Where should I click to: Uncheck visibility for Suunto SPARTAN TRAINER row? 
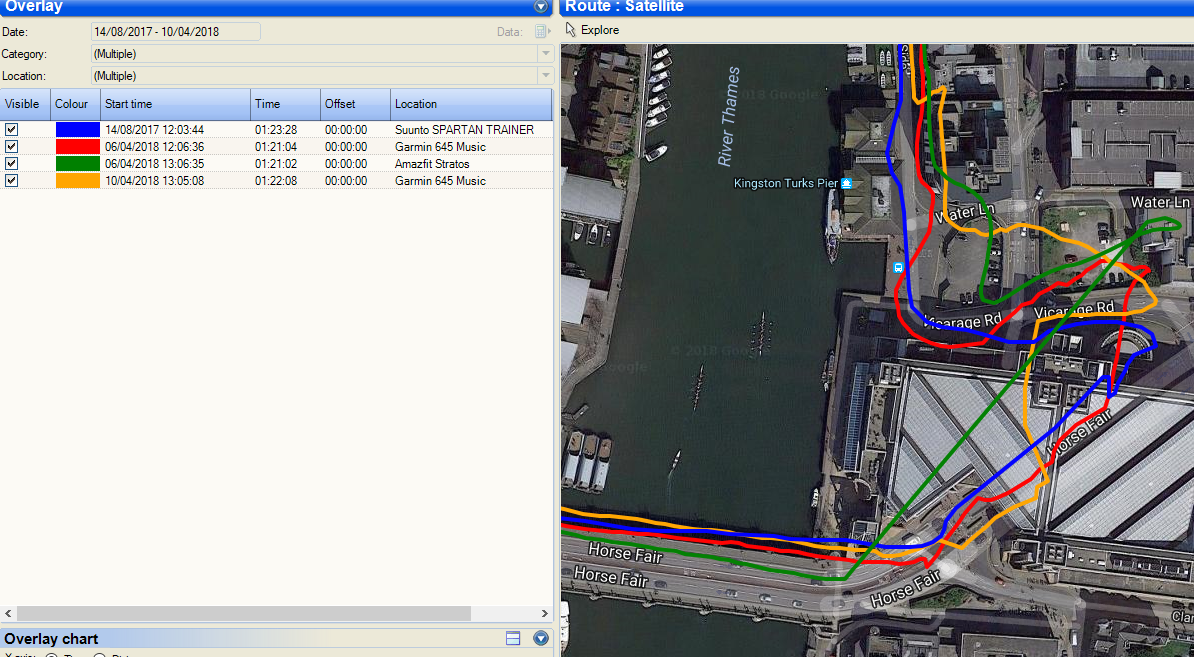click(x=11, y=129)
